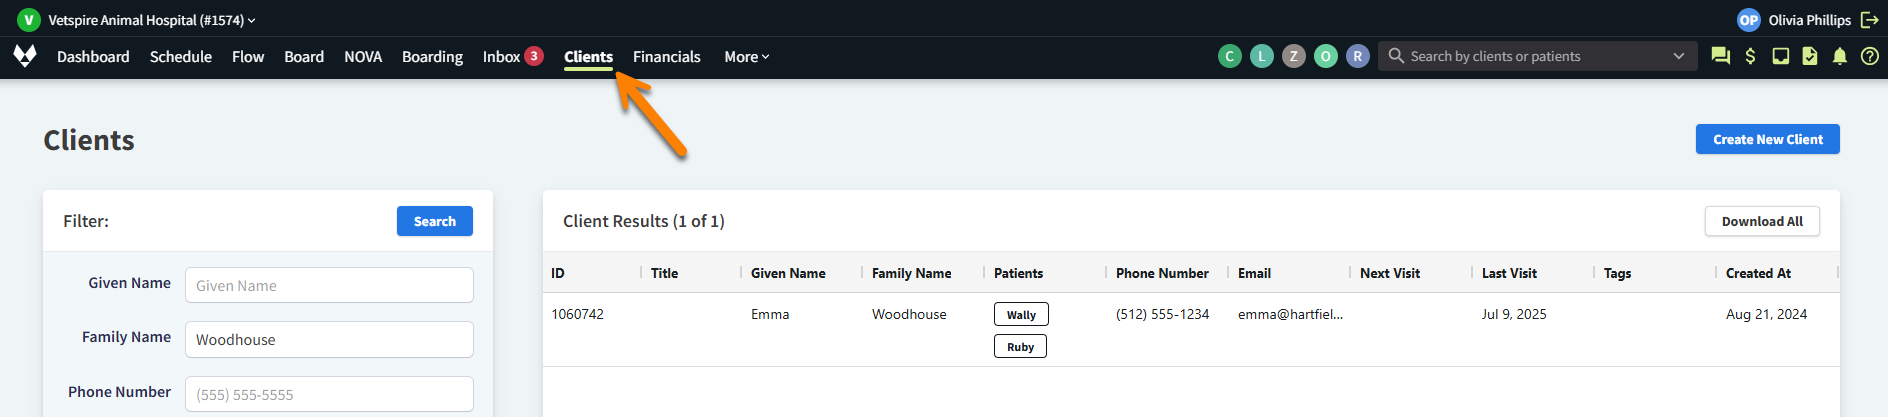Viewport: 1888px width, 417px height.
Task: Click the Create New Client button
Action: tap(1767, 139)
